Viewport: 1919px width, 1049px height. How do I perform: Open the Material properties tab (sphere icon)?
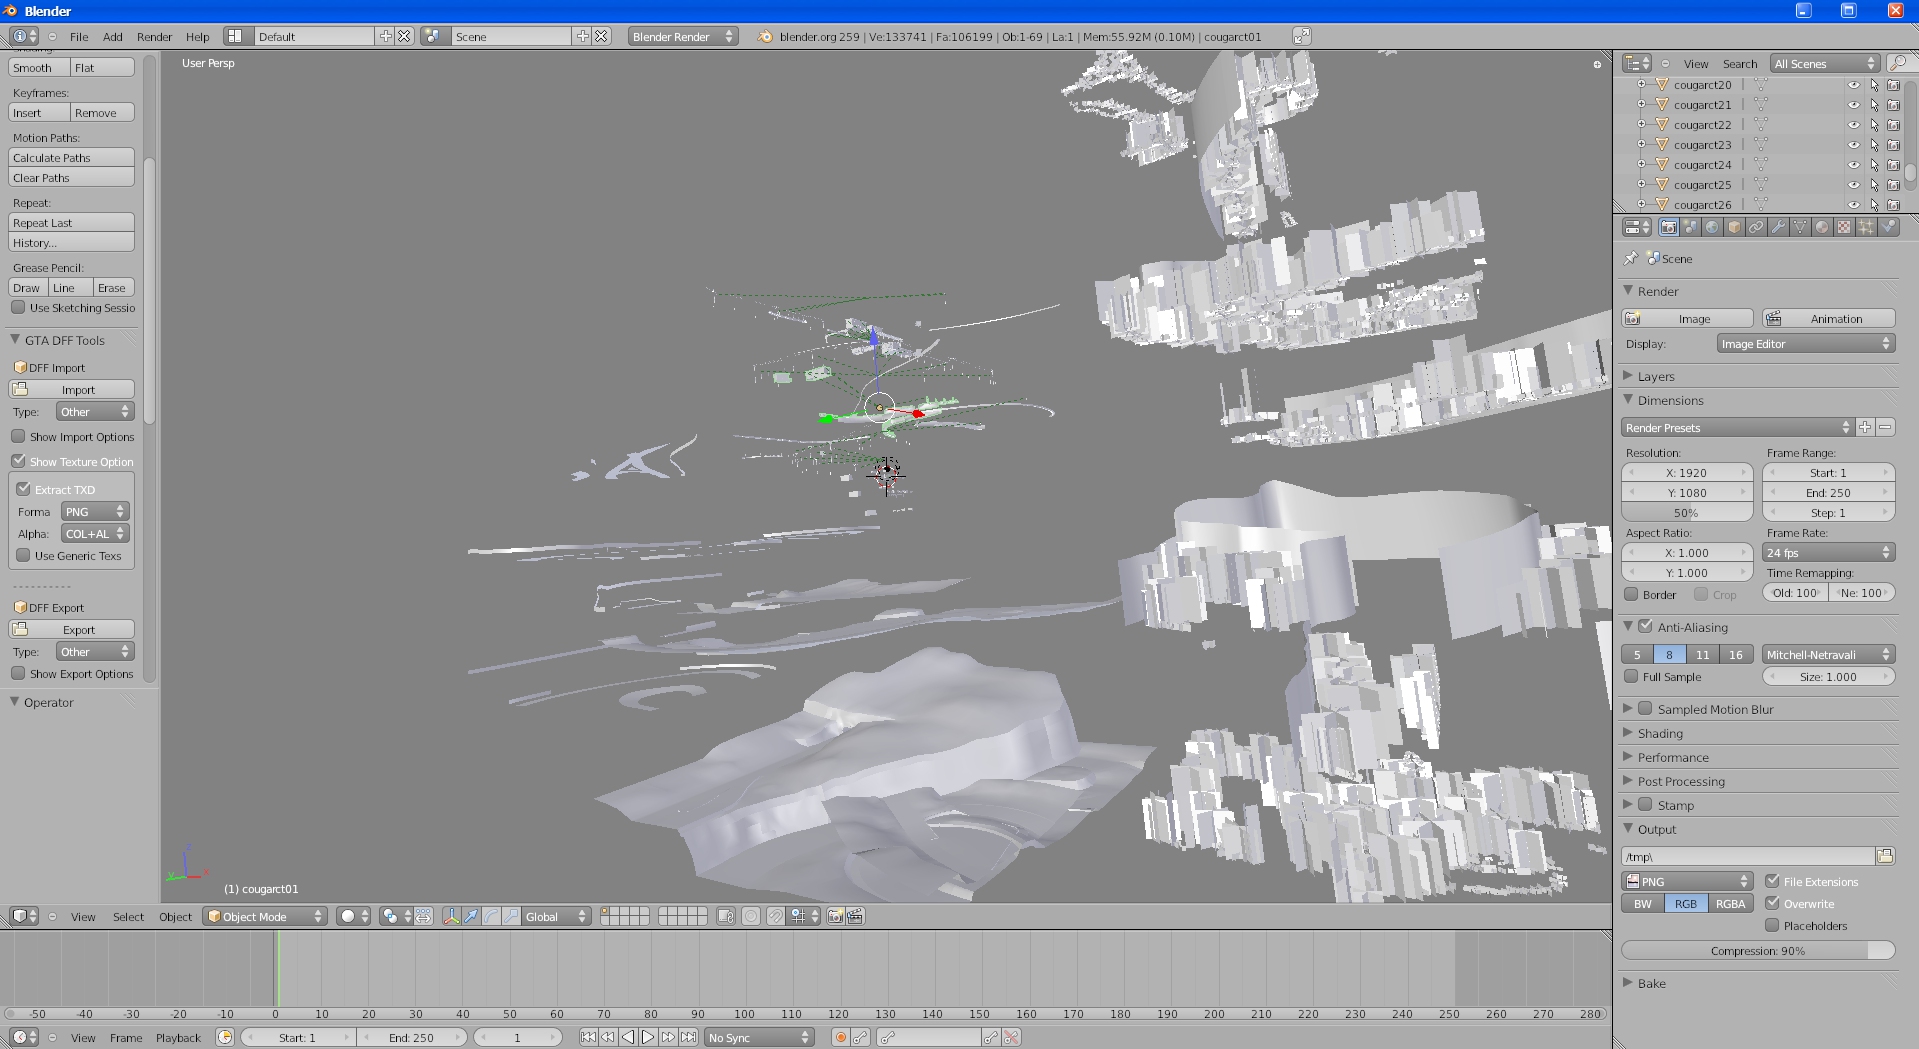pos(1822,228)
